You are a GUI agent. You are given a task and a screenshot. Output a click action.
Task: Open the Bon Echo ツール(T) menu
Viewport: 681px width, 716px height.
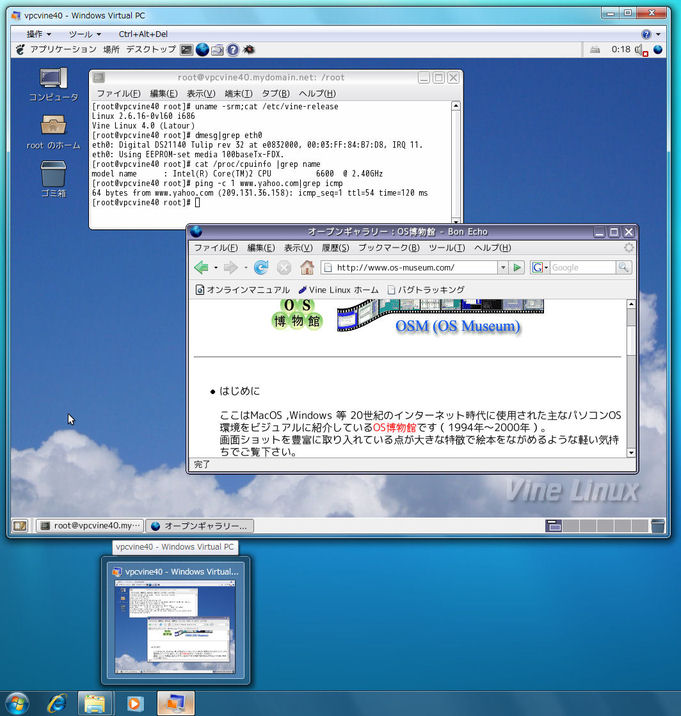coord(447,248)
